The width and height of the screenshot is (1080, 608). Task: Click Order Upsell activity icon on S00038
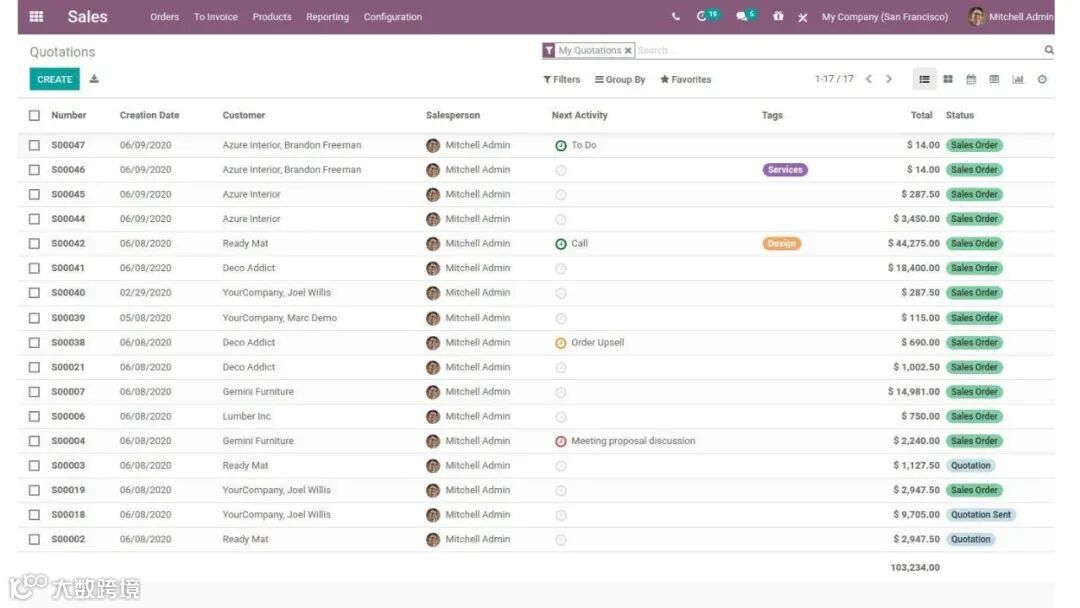point(561,343)
